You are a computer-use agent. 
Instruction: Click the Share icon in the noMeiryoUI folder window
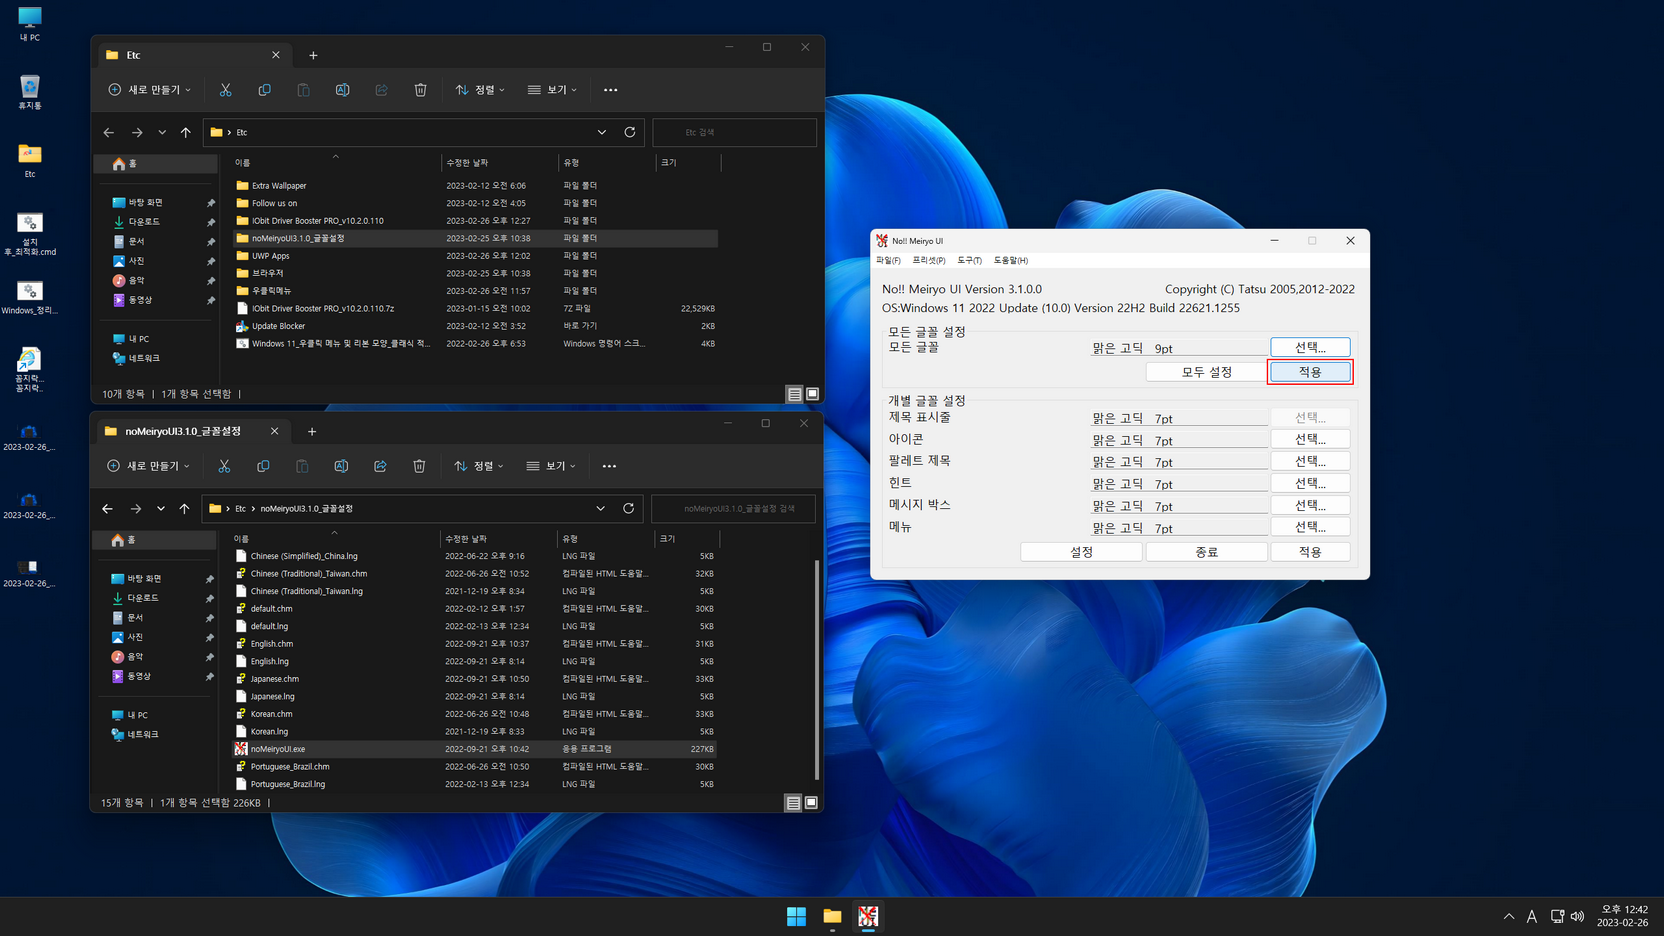380,466
